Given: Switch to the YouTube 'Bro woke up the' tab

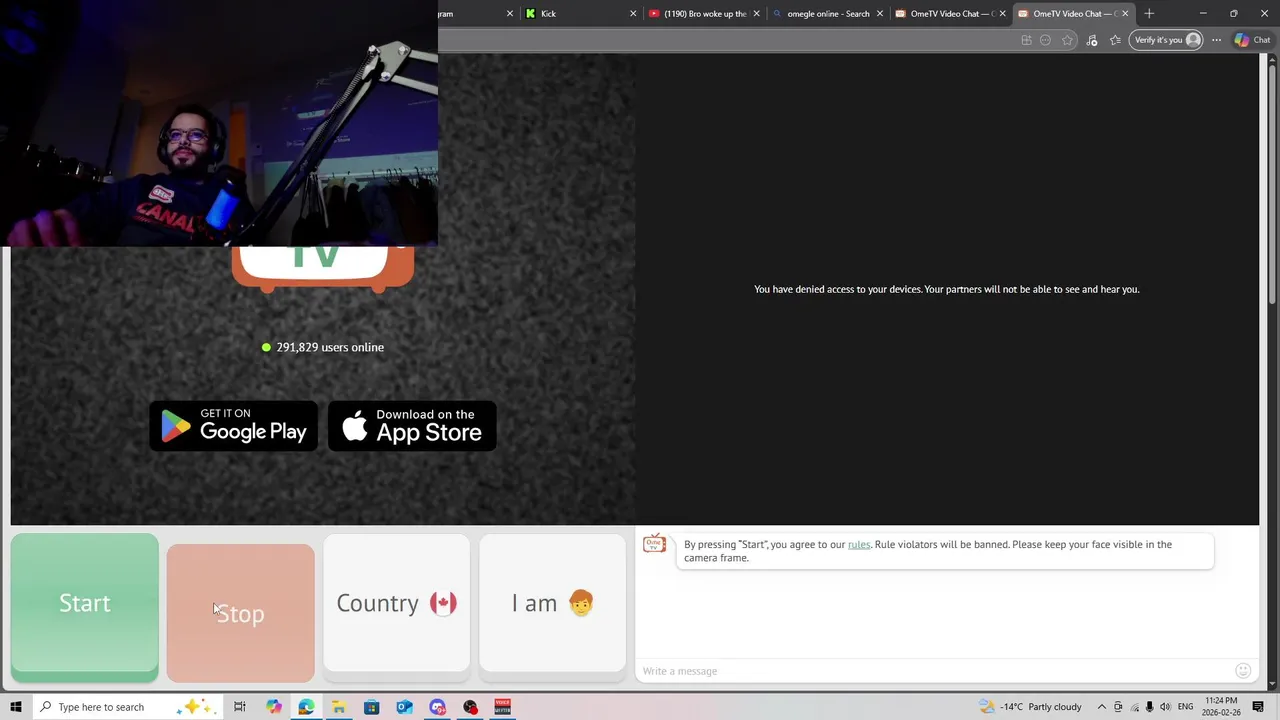Looking at the screenshot, I should (704, 14).
